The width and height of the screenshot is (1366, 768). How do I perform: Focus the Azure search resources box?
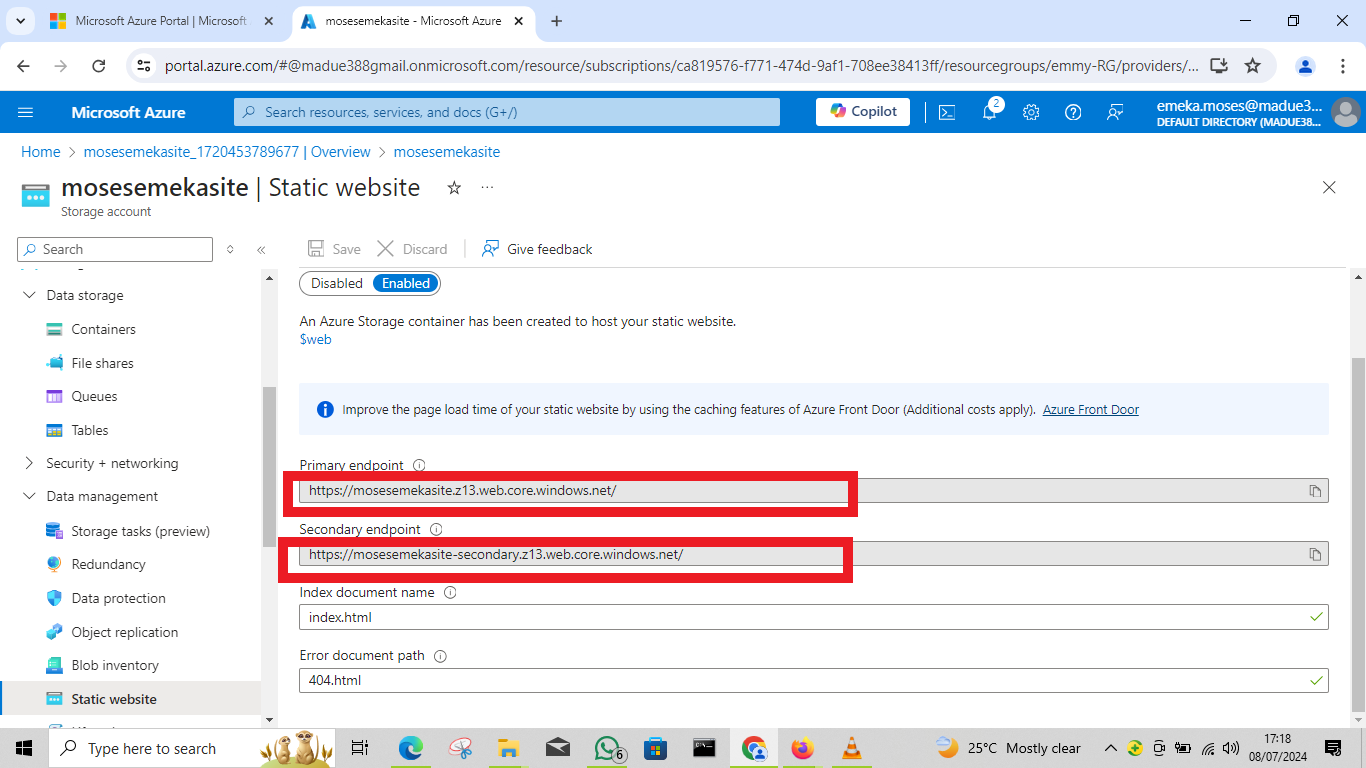click(507, 112)
